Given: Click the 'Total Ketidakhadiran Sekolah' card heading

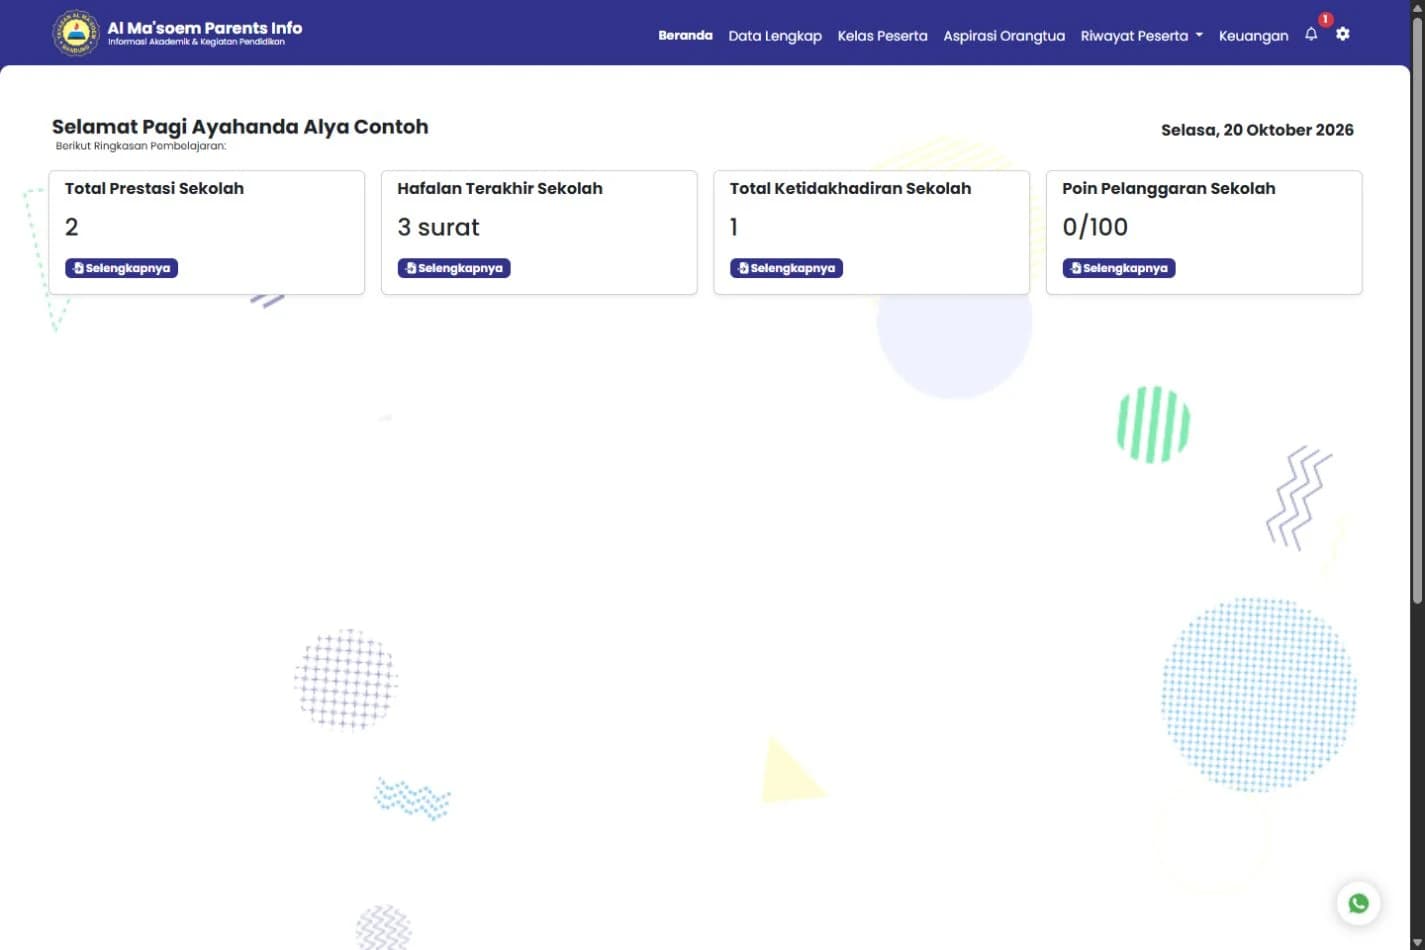Looking at the screenshot, I should coord(850,188).
